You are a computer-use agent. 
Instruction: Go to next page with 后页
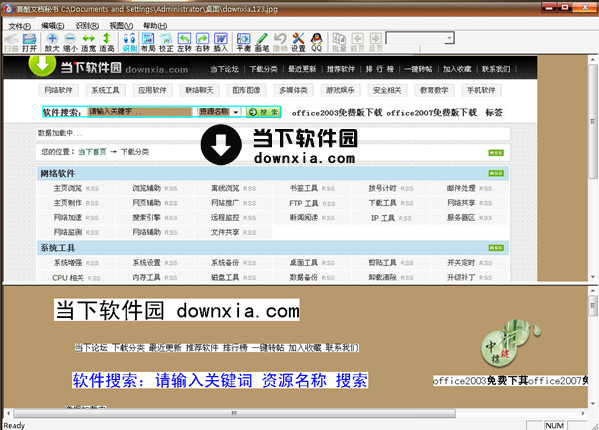[x=376, y=42]
